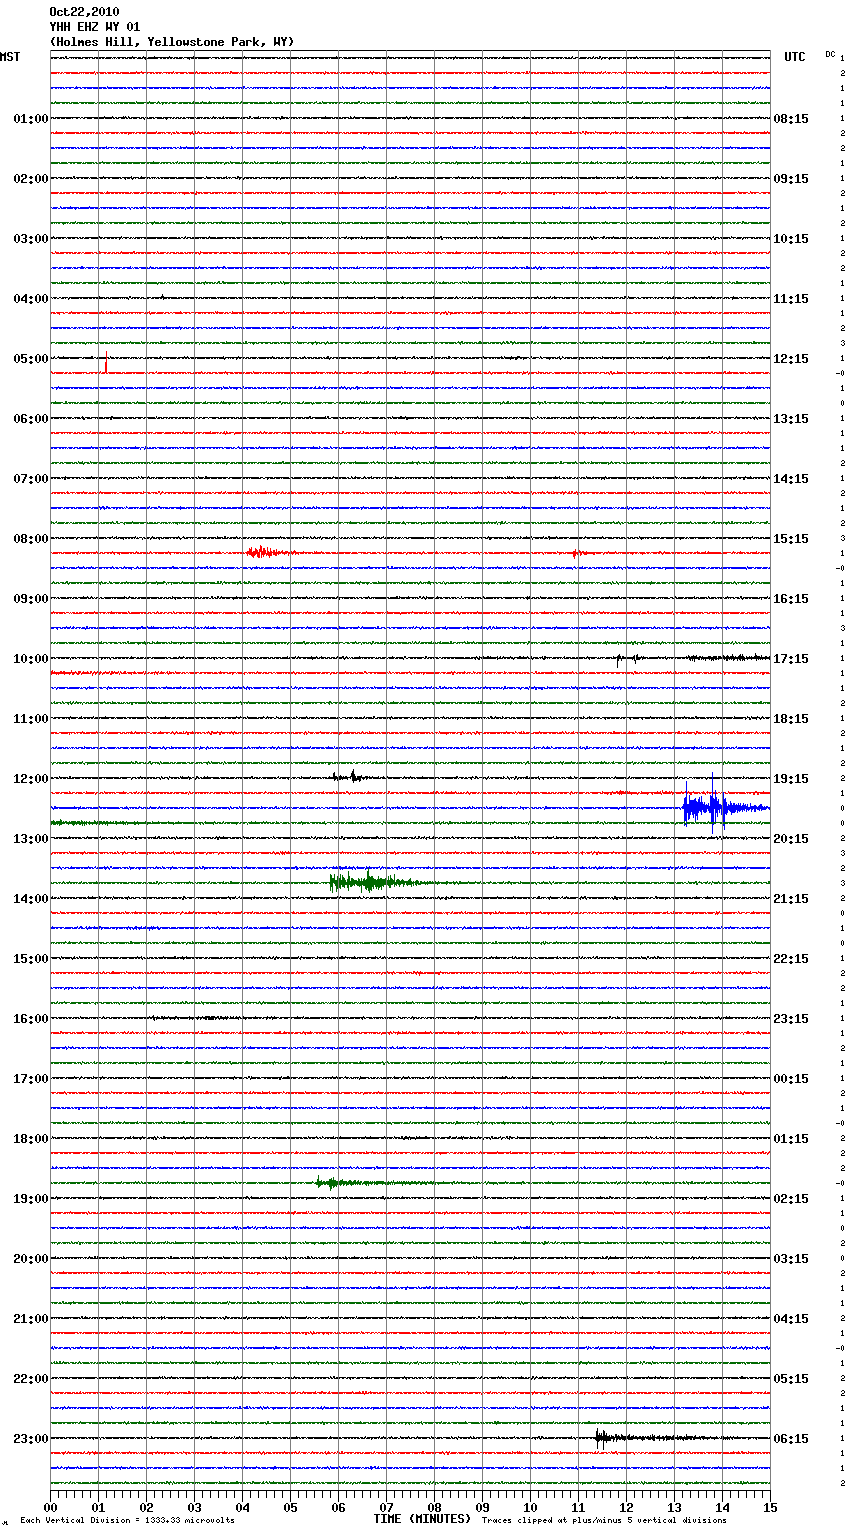
Task: Click the 04:15 UTC time label
Action: [791, 1319]
